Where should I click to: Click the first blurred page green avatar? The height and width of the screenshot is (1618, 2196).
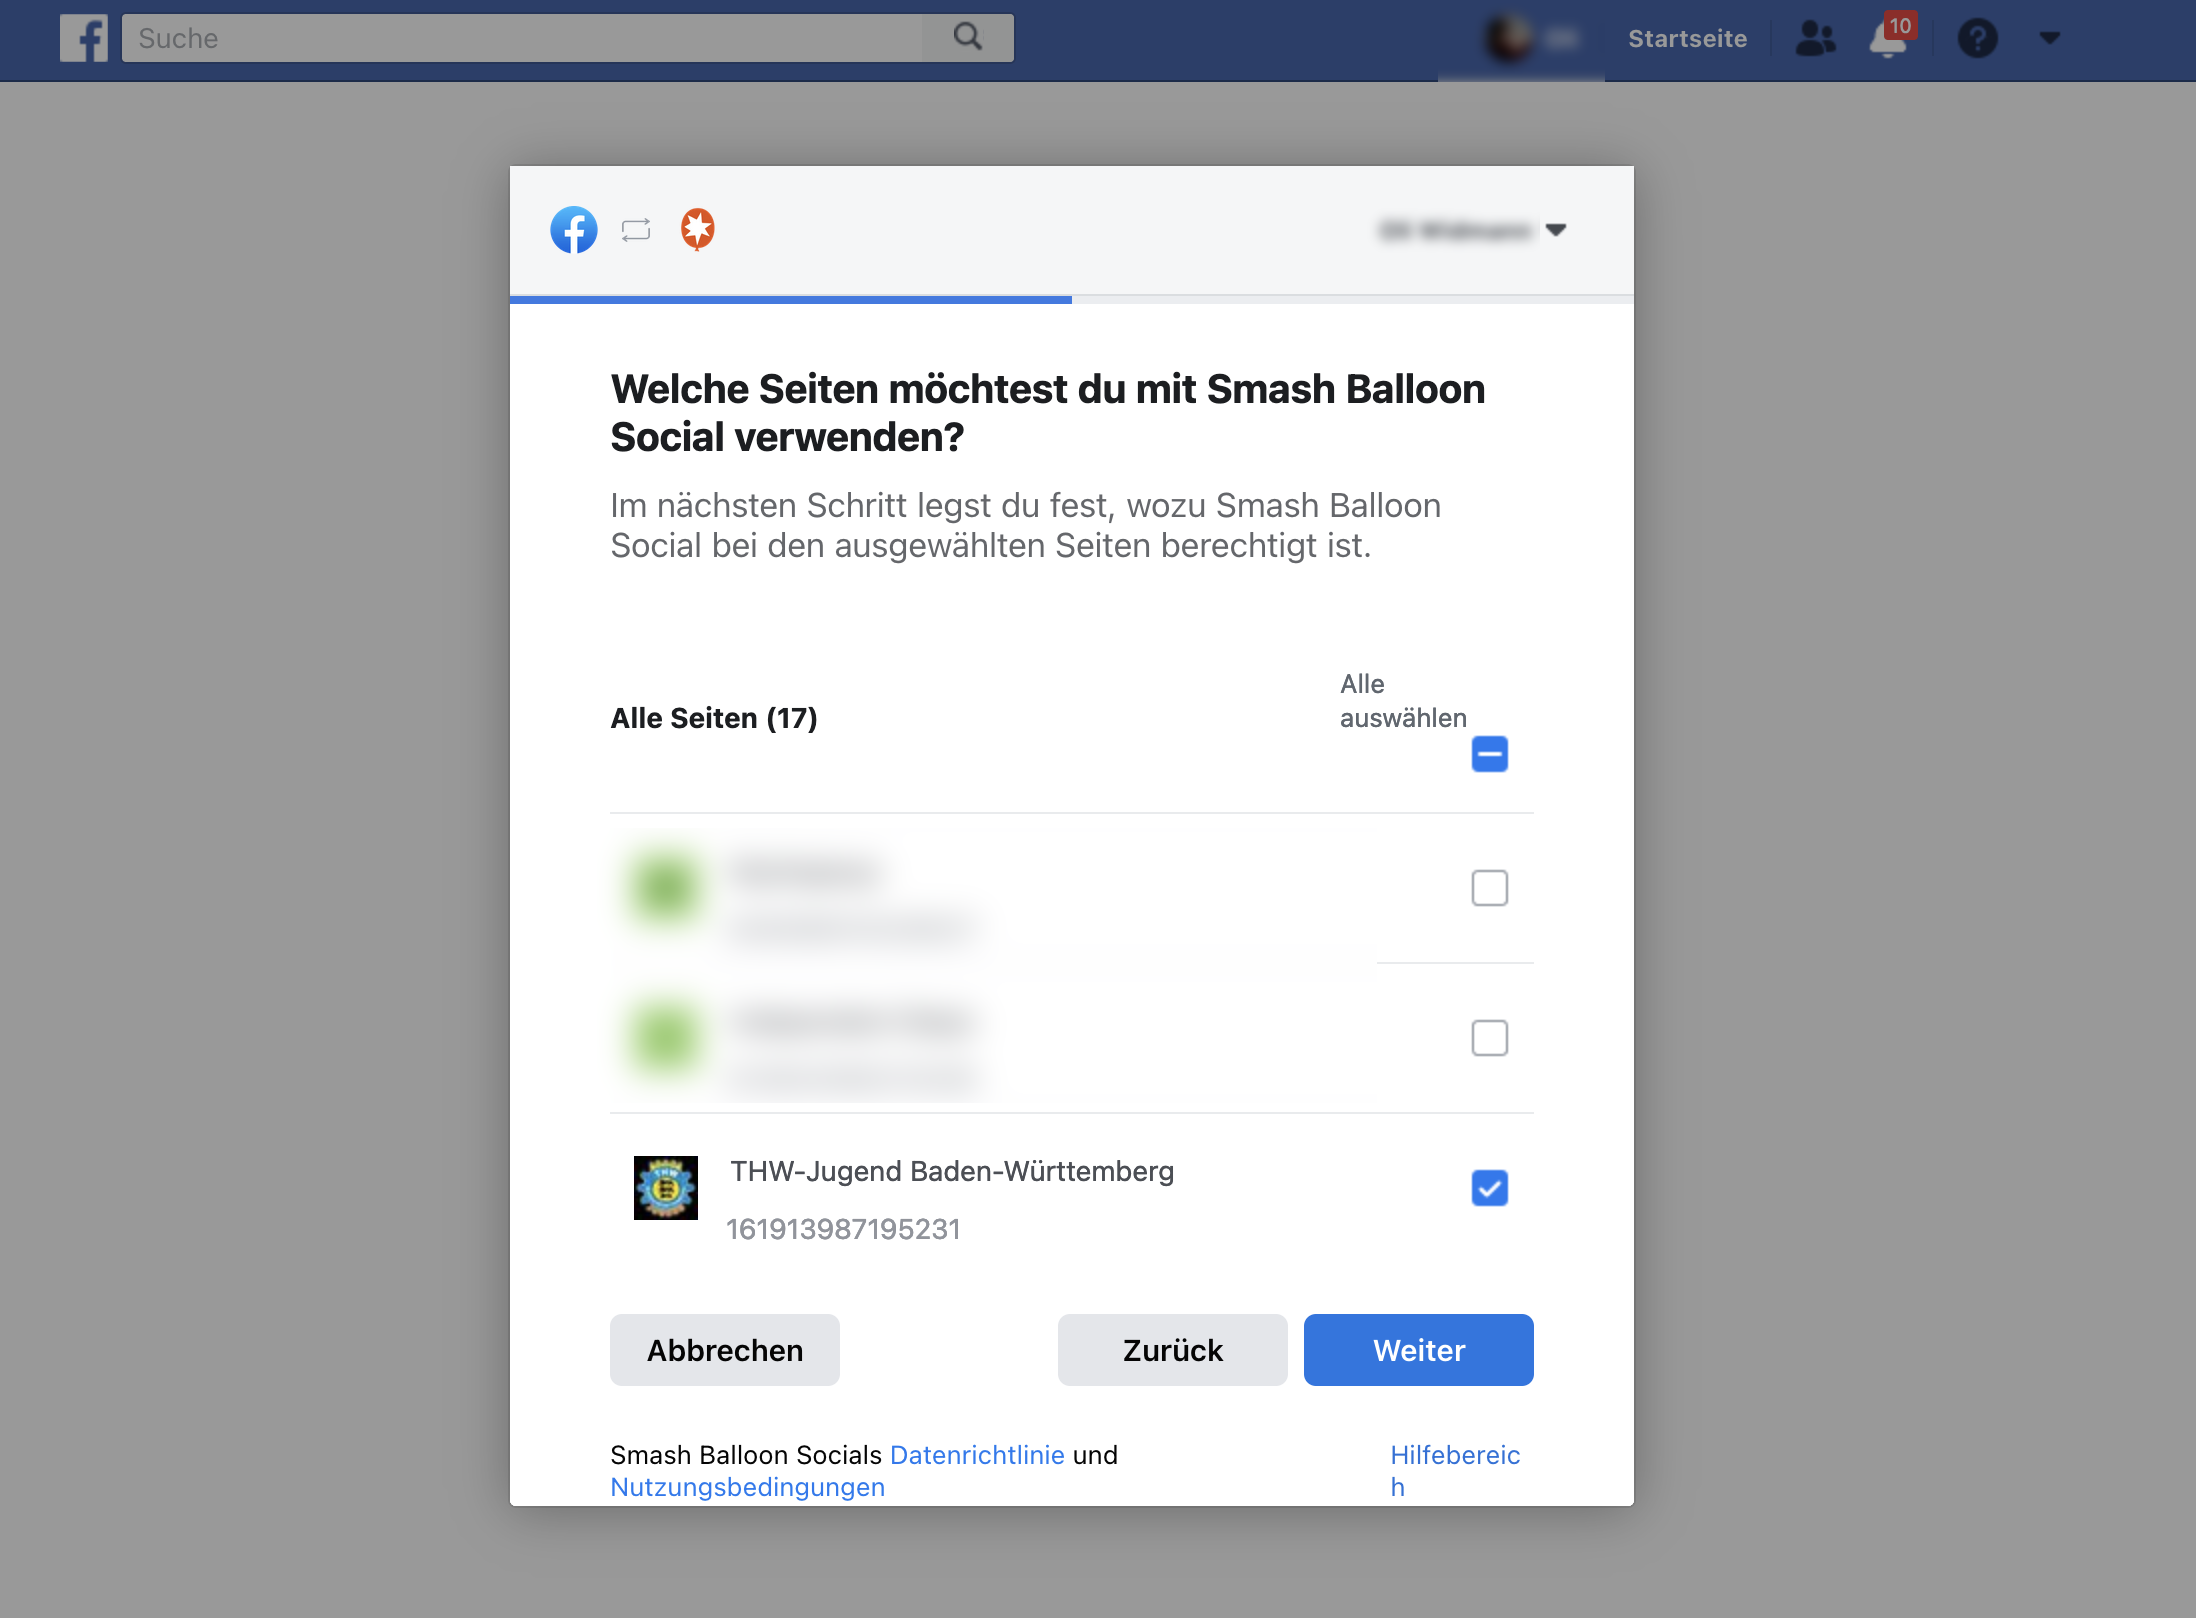(666, 887)
